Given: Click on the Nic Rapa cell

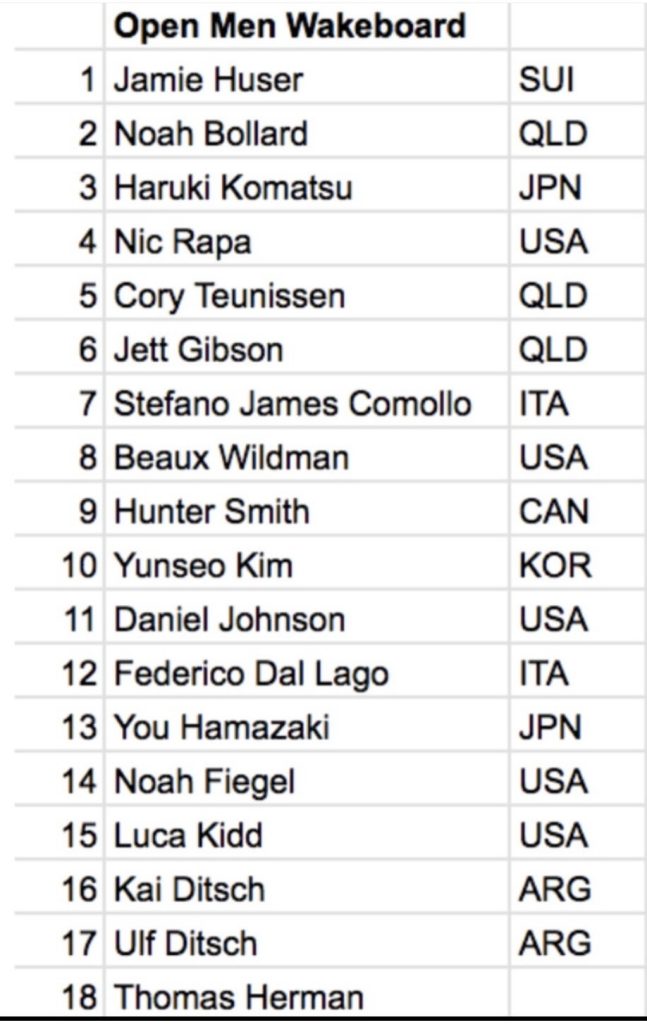Looking at the screenshot, I should 183,242.
